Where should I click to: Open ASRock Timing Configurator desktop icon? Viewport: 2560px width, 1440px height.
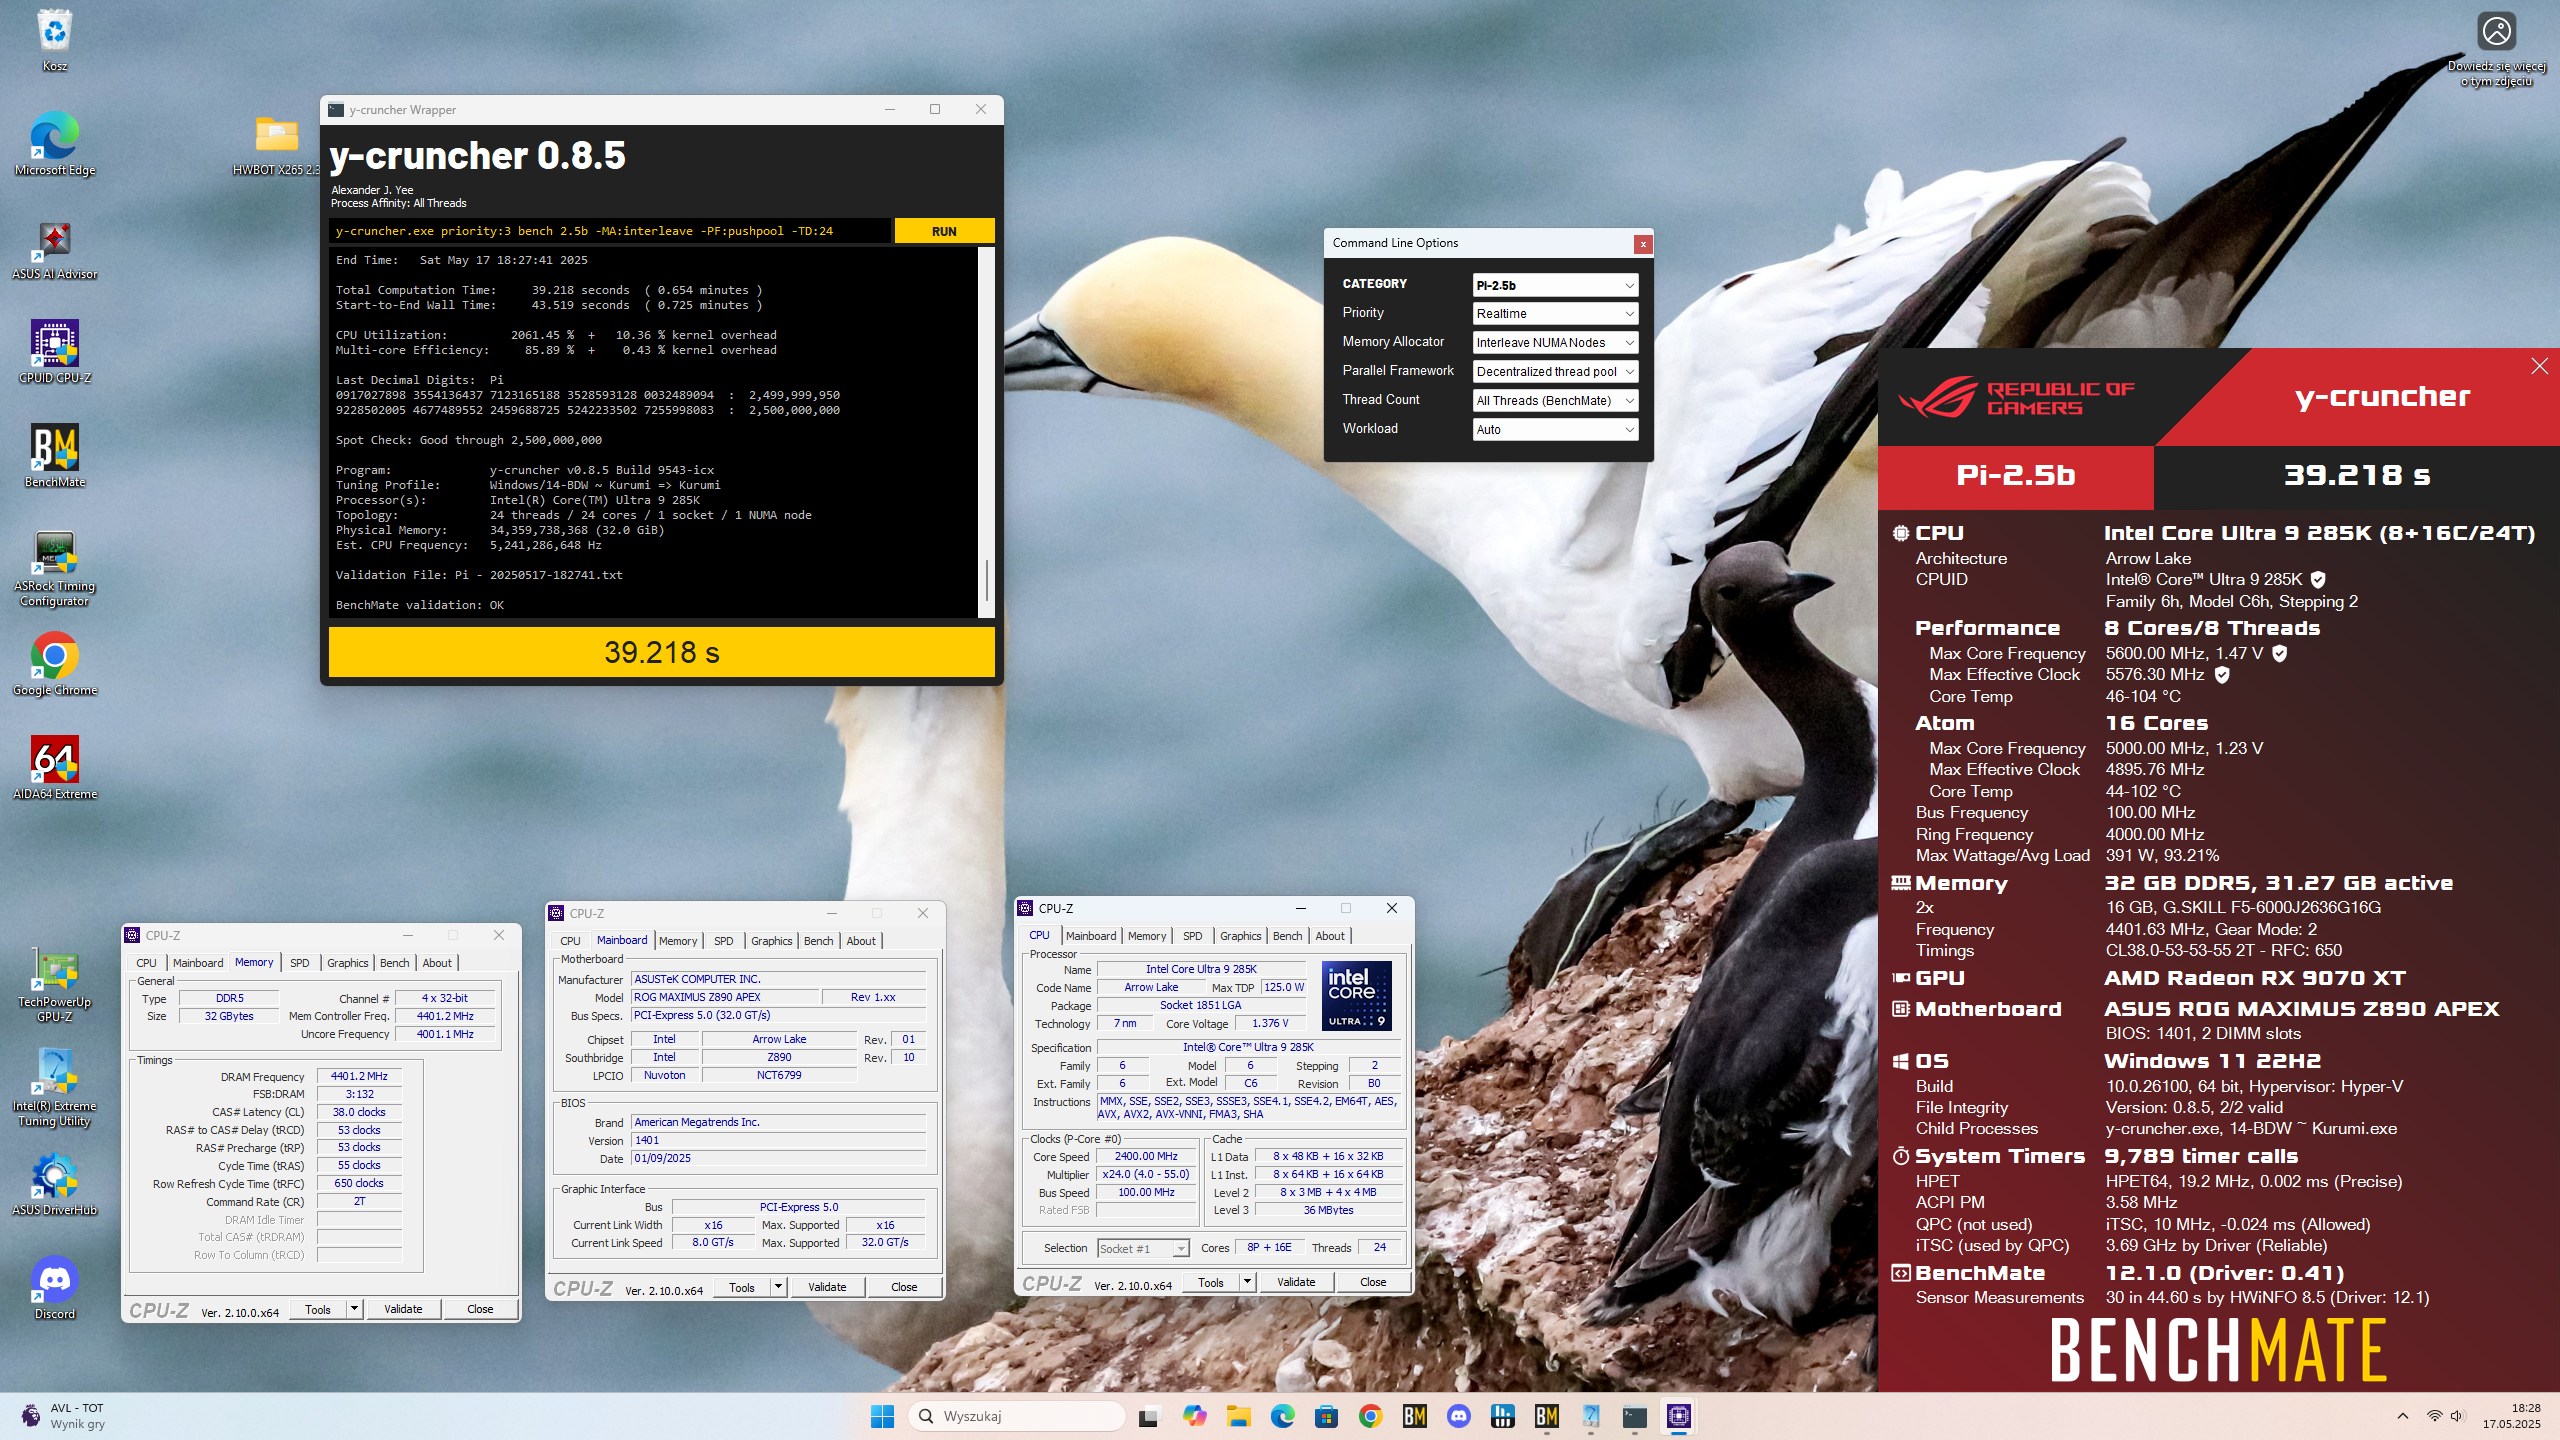pyautogui.click(x=54, y=568)
